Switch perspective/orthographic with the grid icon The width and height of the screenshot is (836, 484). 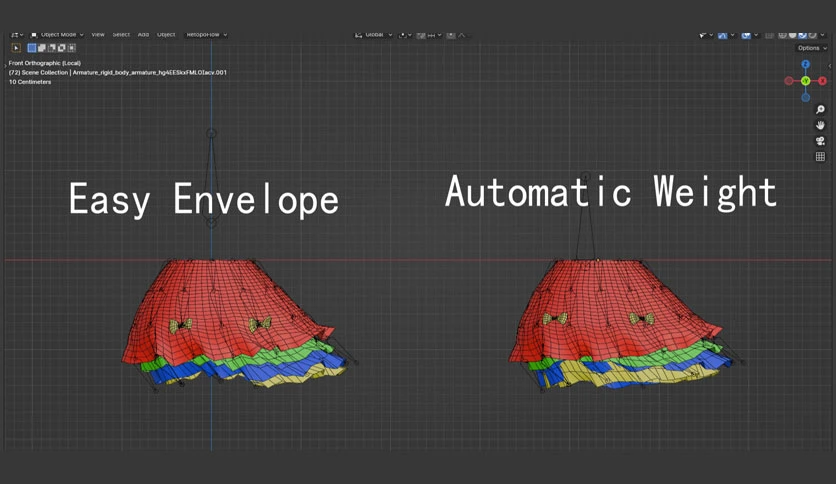[x=821, y=156]
